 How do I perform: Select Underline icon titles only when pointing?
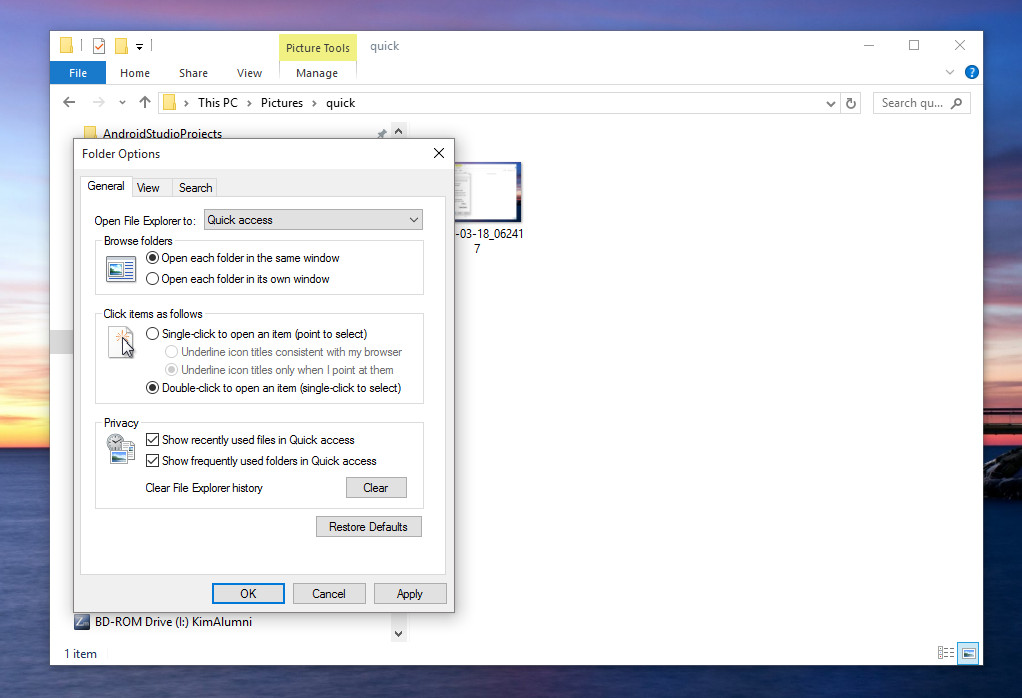point(280,370)
